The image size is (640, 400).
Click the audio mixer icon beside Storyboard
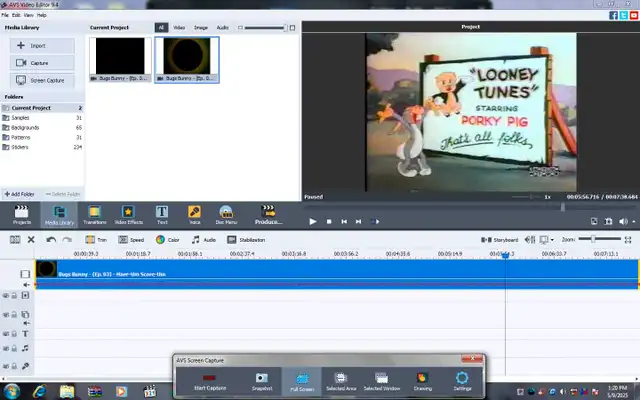click(x=530, y=240)
